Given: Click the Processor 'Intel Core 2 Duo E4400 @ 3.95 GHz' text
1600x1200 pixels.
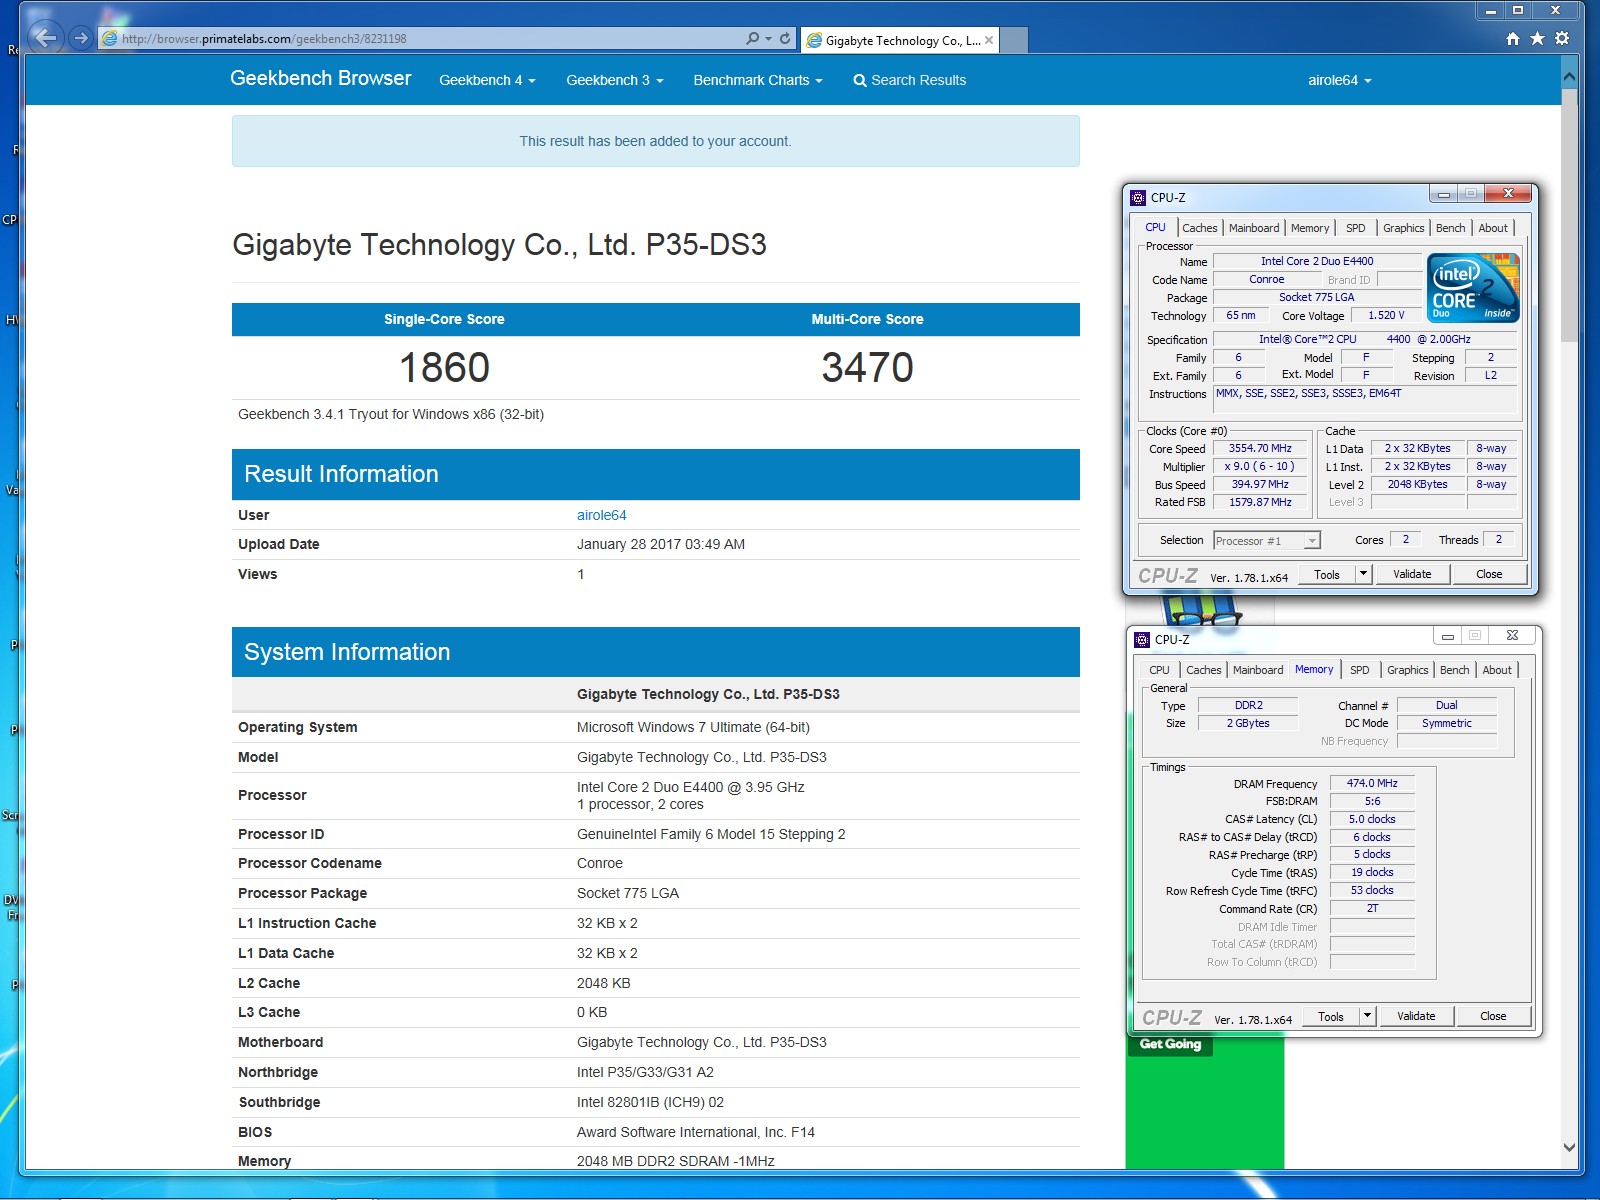Looking at the screenshot, I should click(x=691, y=787).
